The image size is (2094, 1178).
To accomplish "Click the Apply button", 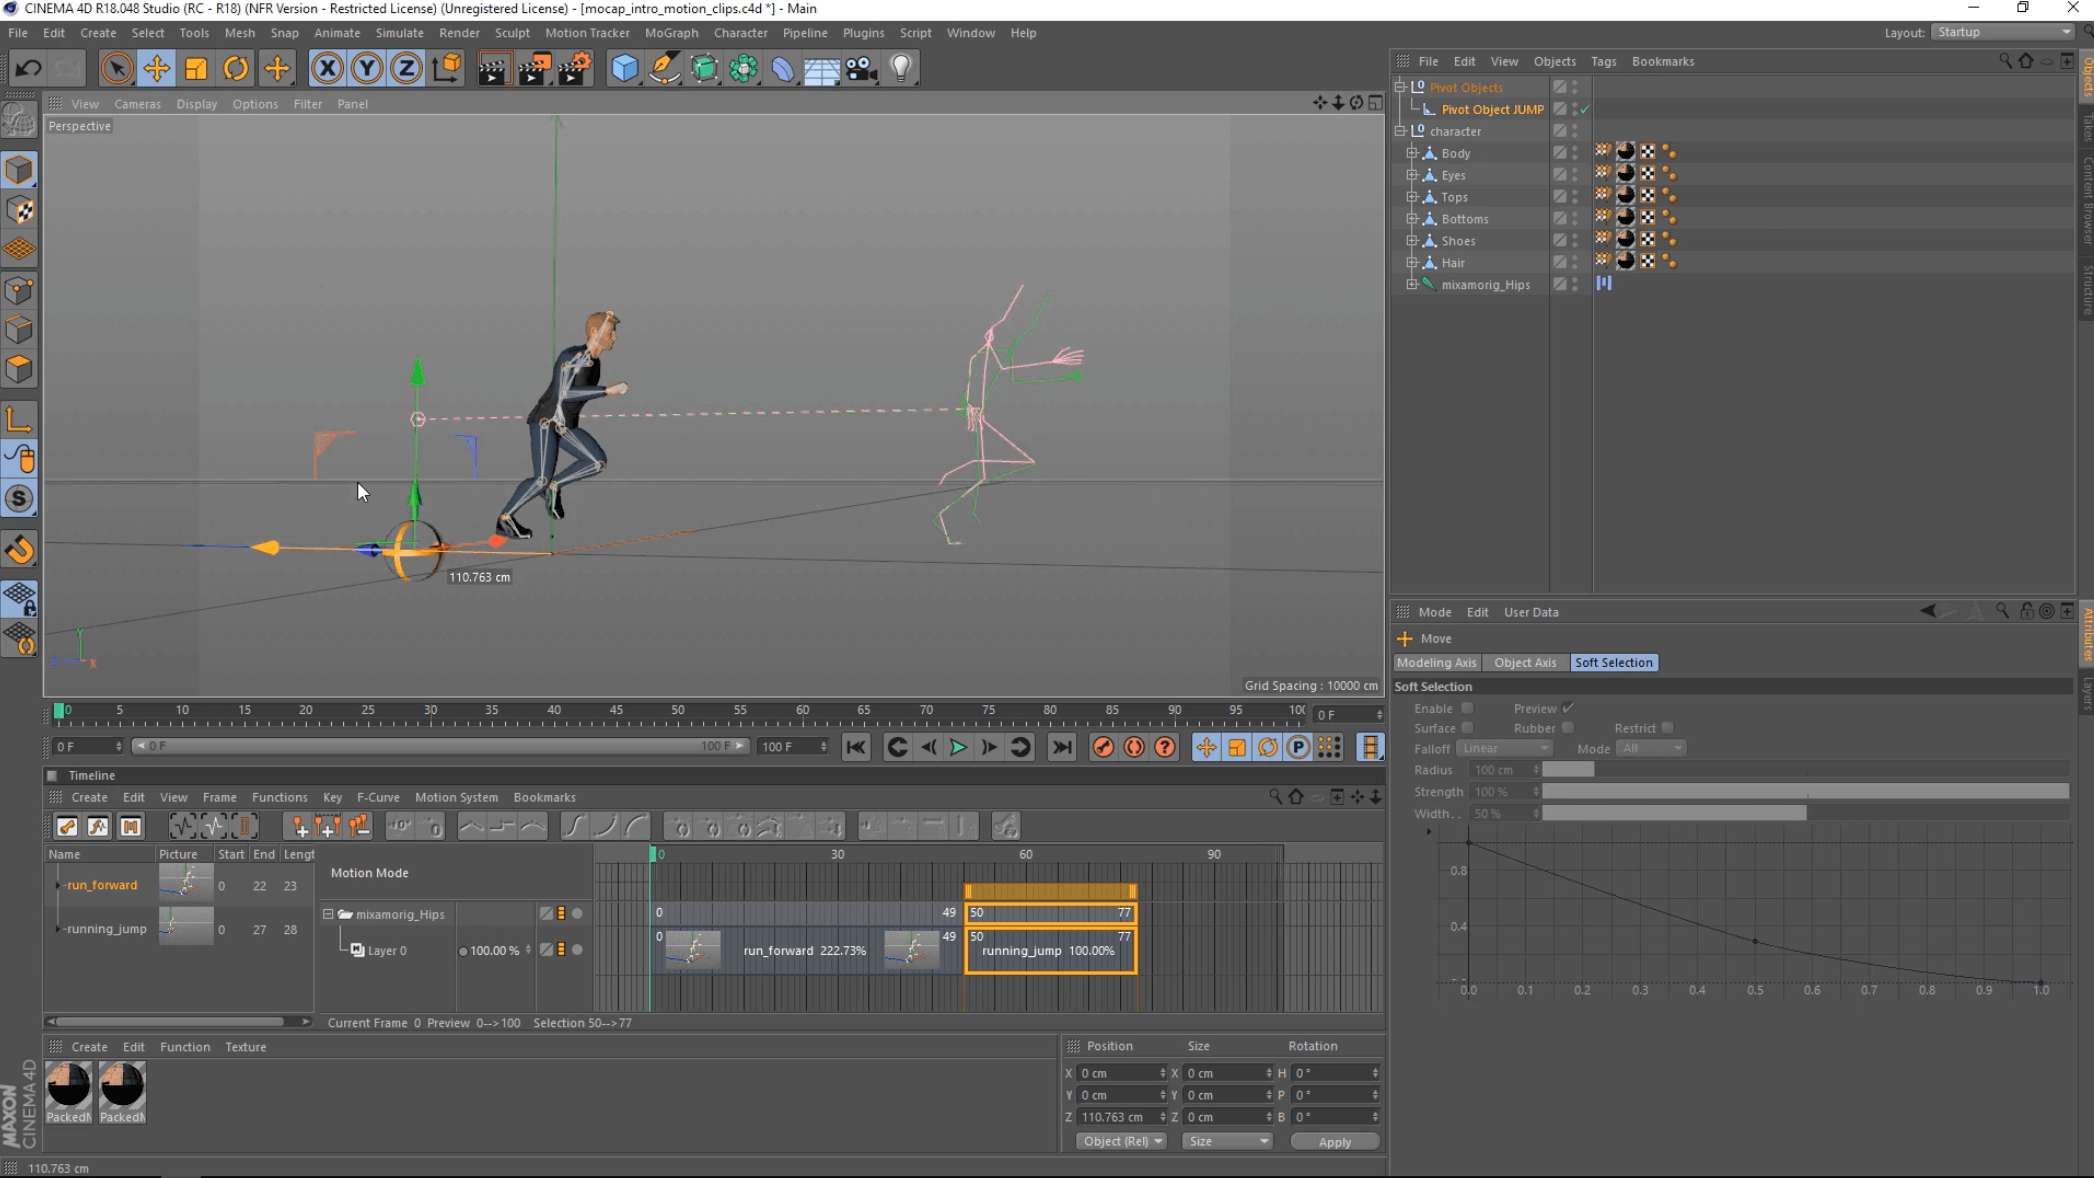I will pyautogui.click(x=1334, y=1142).
